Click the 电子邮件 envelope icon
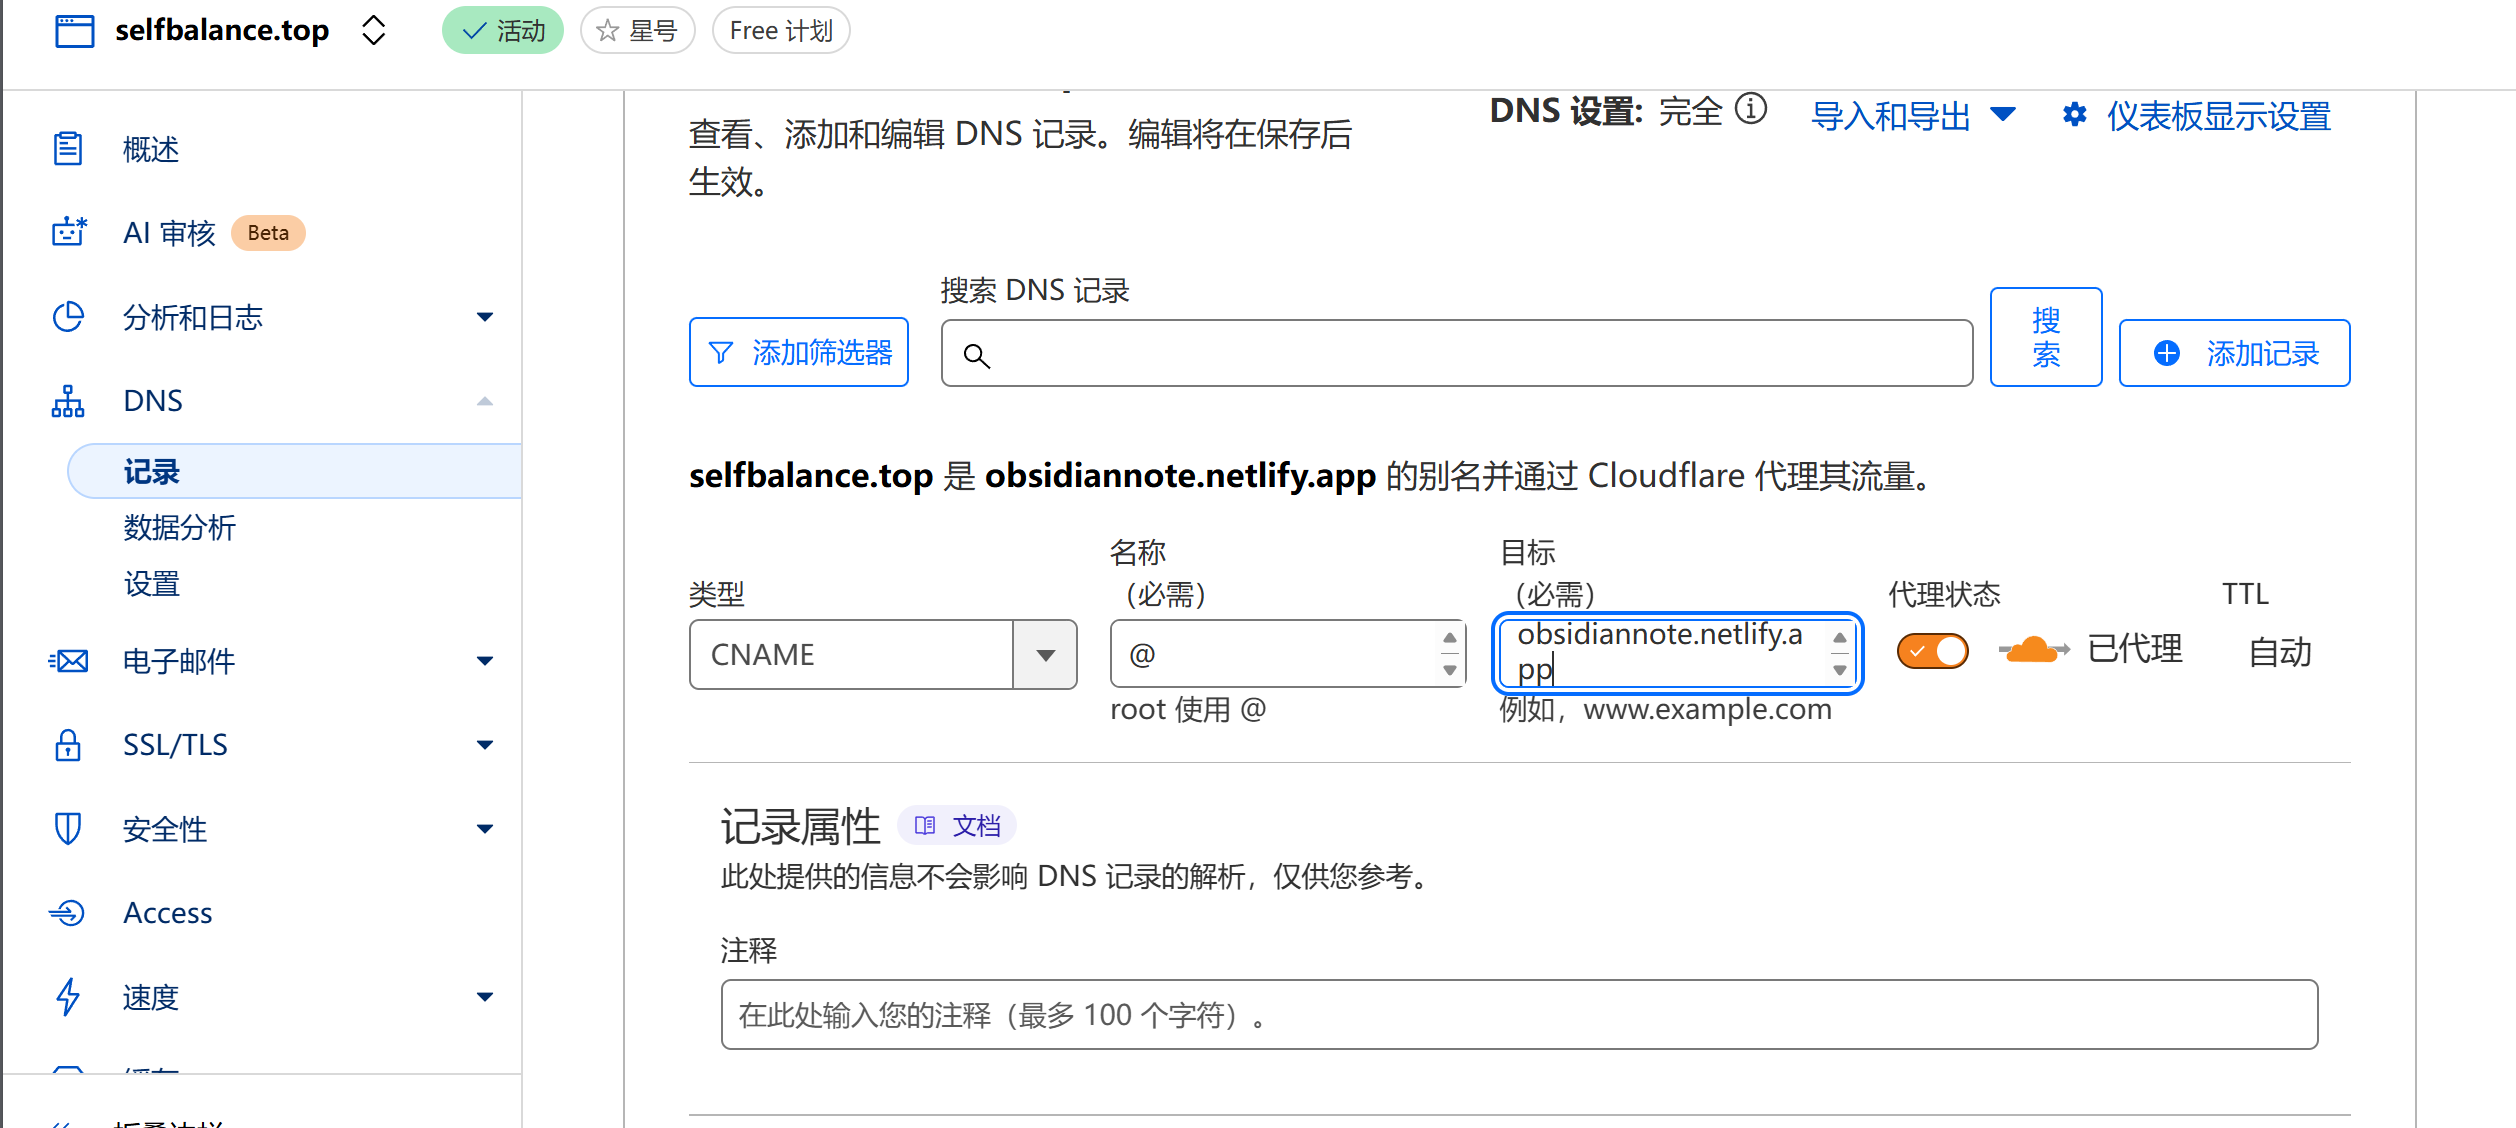Screen dimensions: 2516x1128 tap(68, 661)
